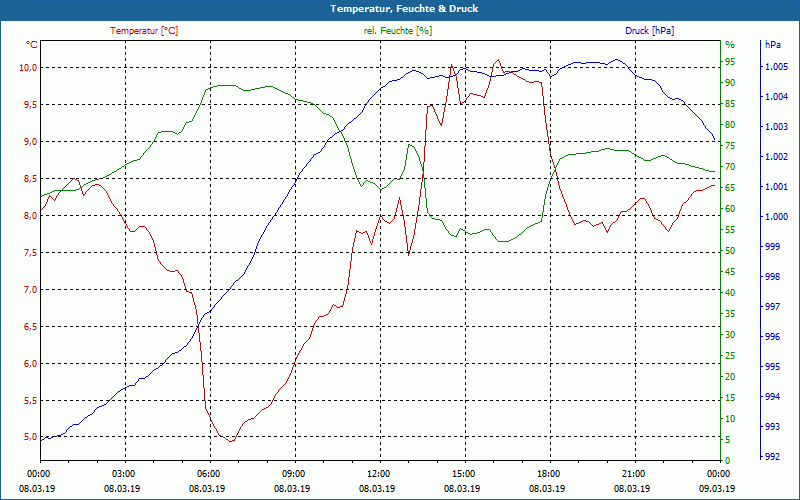The image size is (800, 500).
Task: Click the '03:00' time axis label
Action: click(x=122, y=474)
